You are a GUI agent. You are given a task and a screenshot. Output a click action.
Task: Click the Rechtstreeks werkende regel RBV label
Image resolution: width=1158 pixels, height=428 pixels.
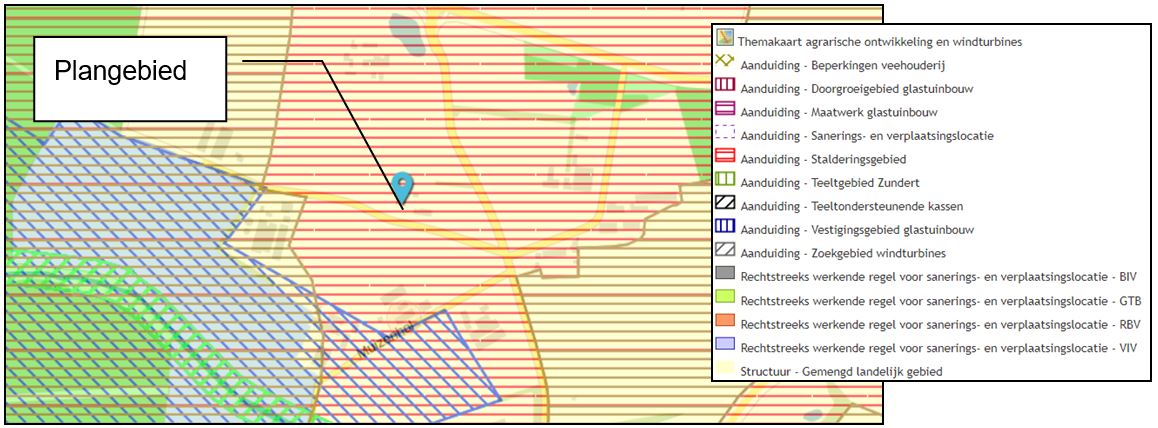pyautogui.click(x=940, y=324)
